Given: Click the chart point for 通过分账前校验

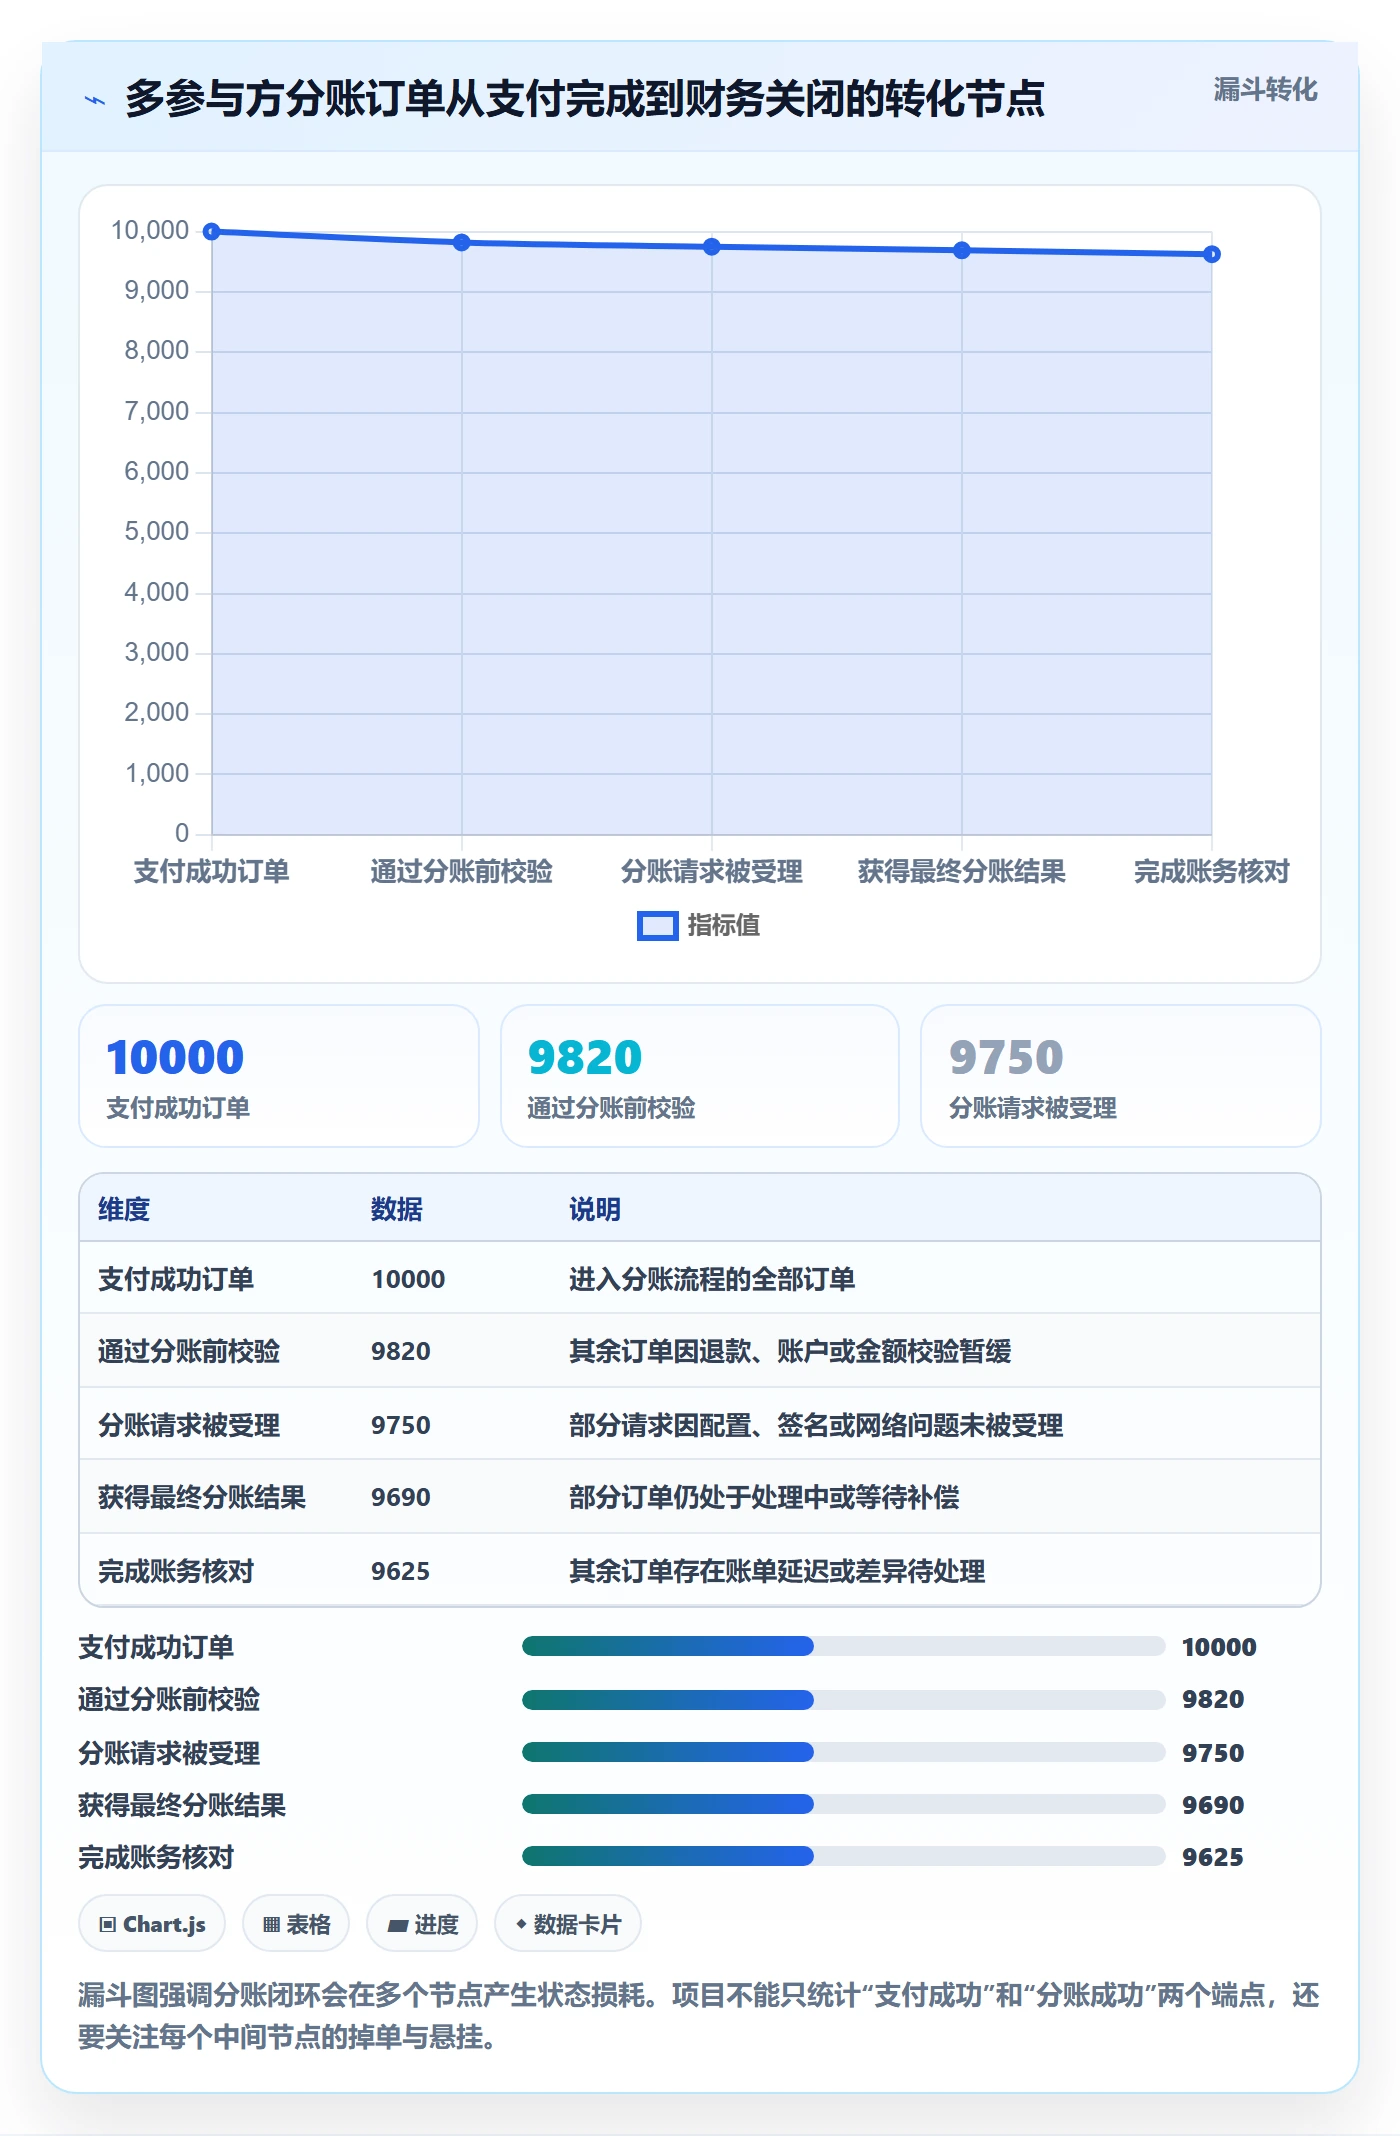Looking at the screenshot, I should 462,242.
